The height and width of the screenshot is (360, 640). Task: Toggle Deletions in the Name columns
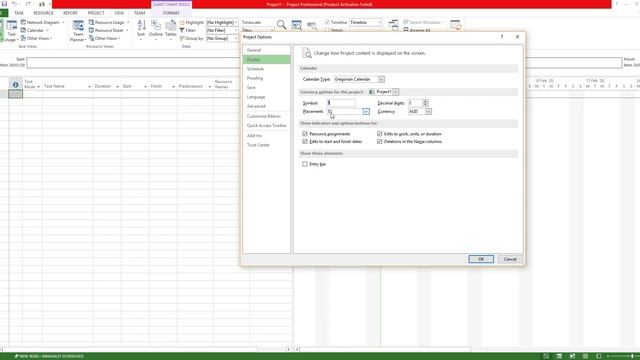coord(380,142)
